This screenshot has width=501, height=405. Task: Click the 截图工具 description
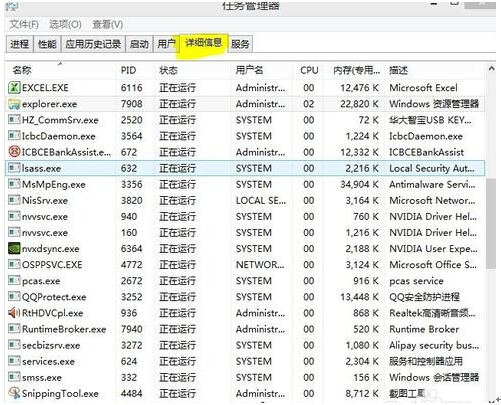pos(407,394)
